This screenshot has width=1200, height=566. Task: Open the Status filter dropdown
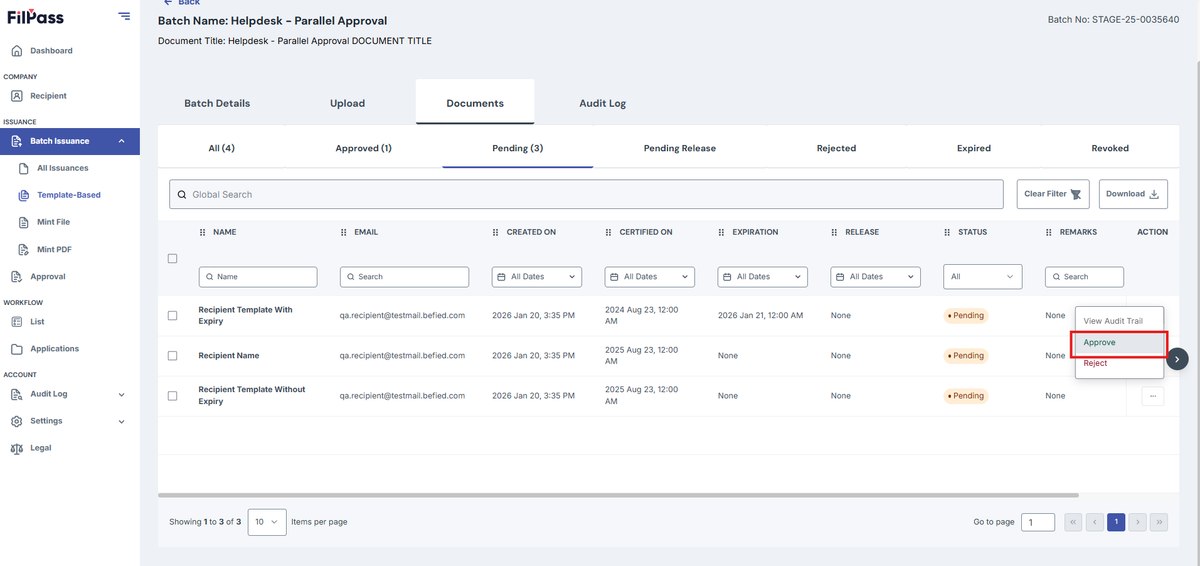(x=983, y=277)
